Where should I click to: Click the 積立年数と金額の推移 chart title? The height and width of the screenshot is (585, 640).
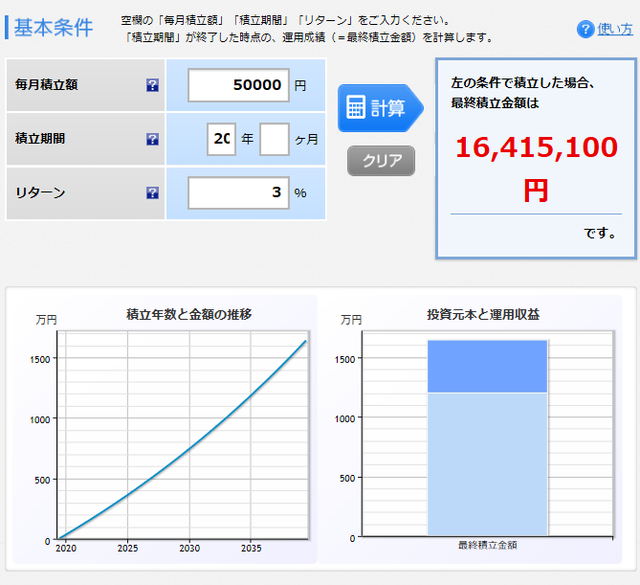pyautogui.click(x=189, y=314)
